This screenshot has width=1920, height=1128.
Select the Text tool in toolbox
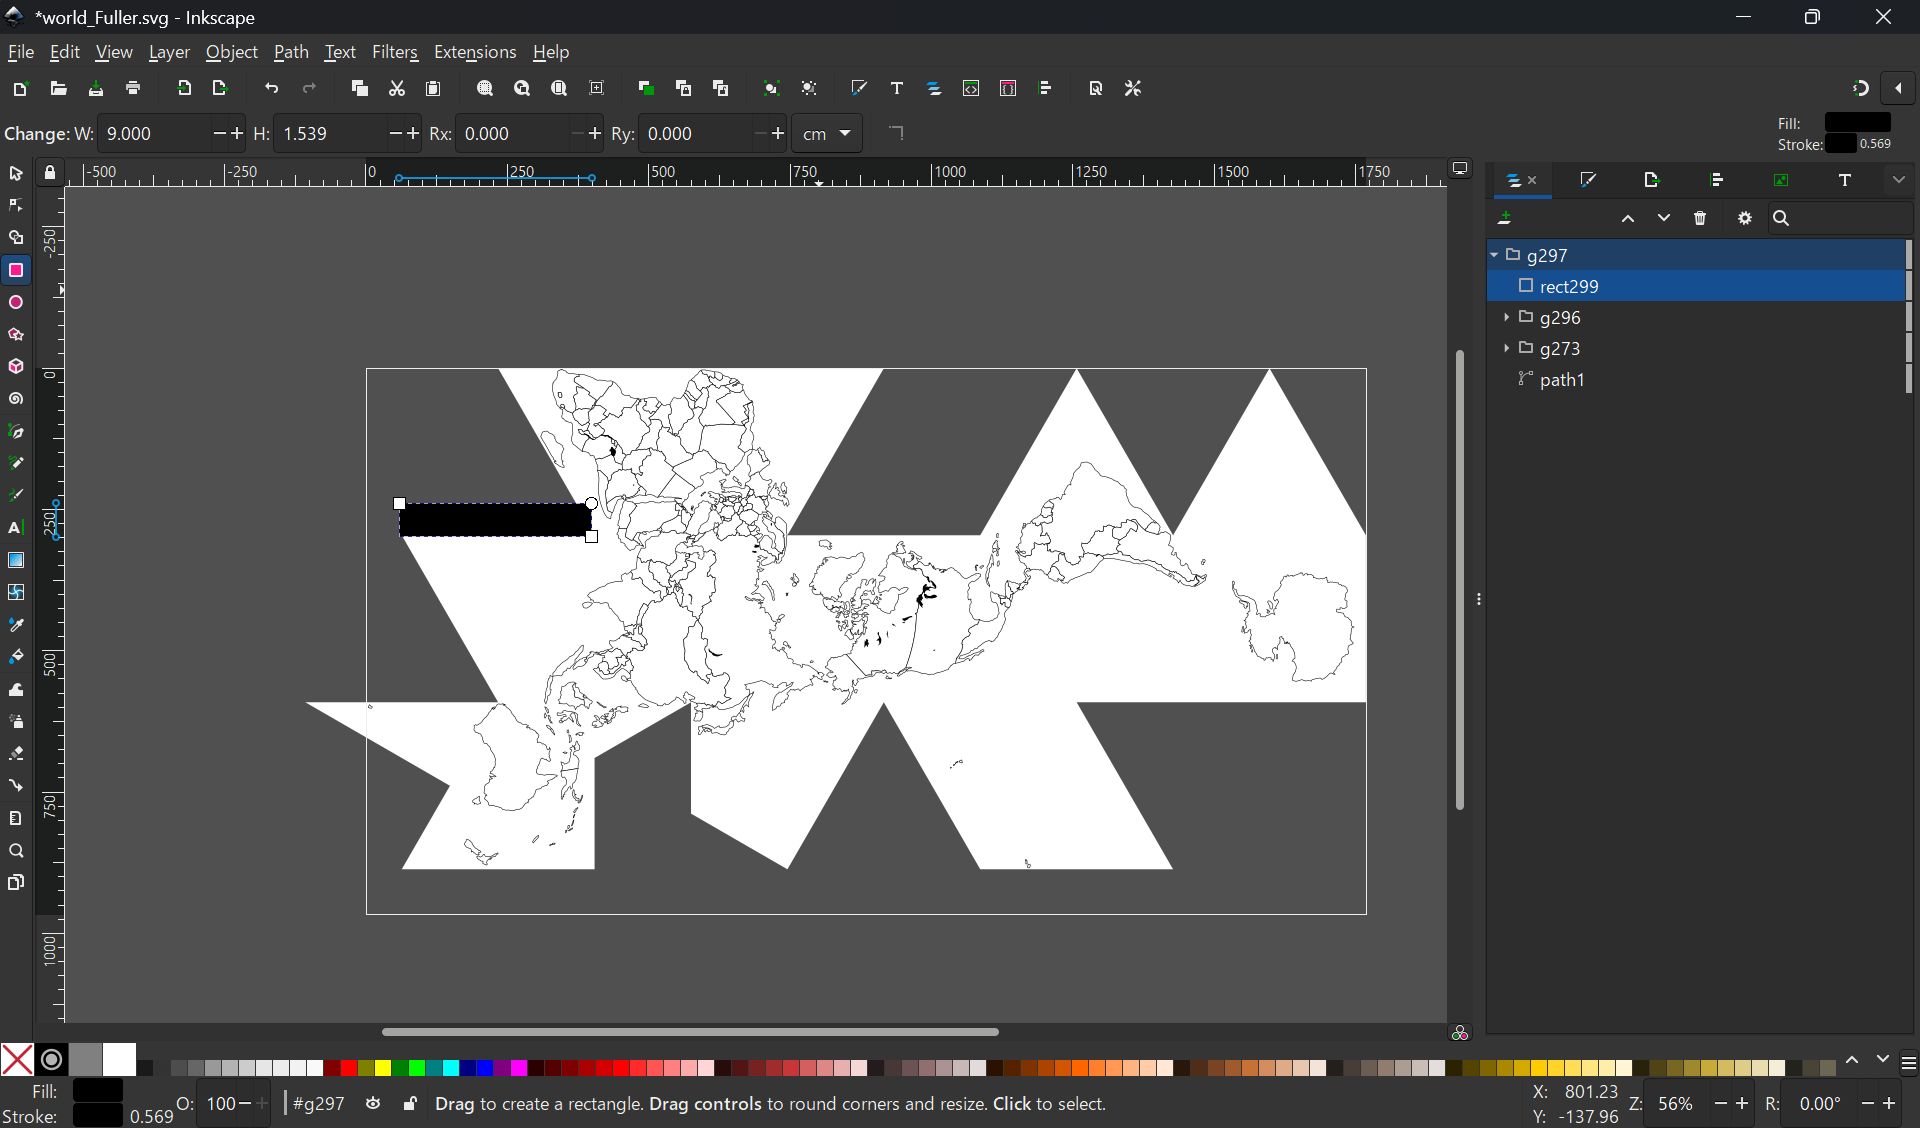click(15, 528)
